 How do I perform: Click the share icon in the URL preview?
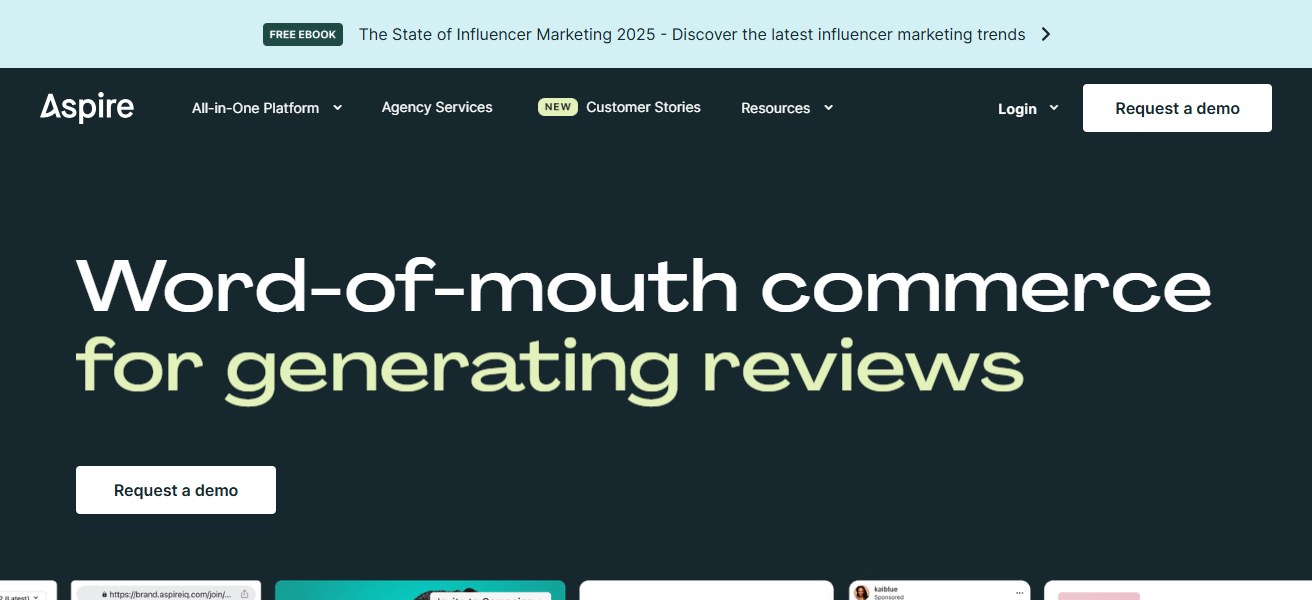245,594
